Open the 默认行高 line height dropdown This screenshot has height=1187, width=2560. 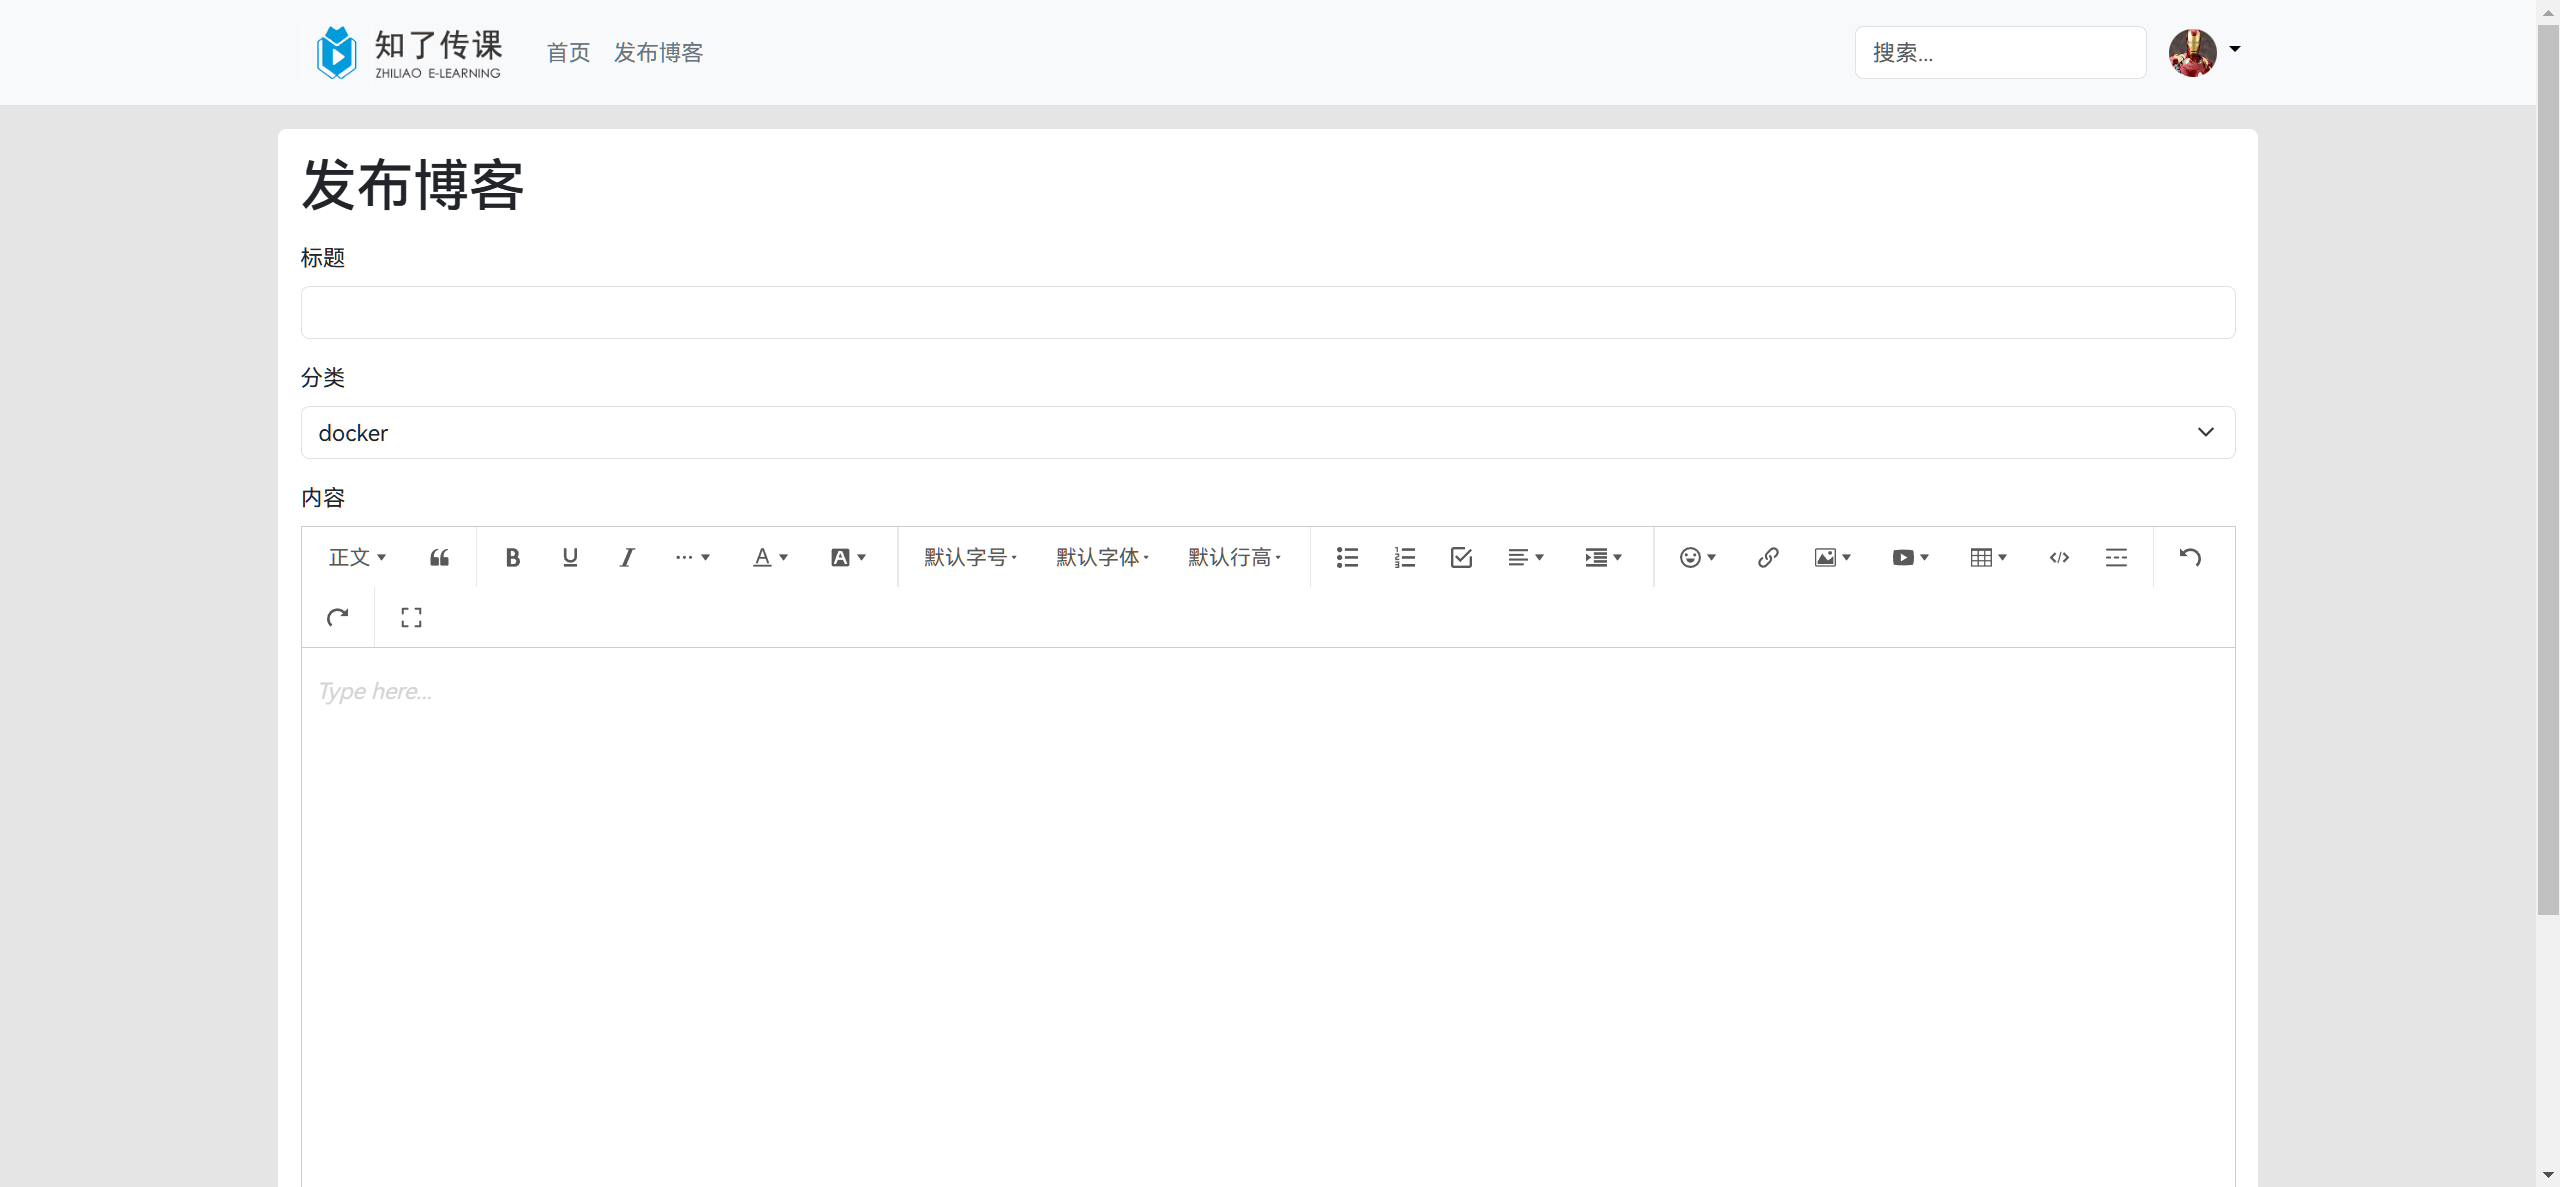click(x=1234, y=557)
